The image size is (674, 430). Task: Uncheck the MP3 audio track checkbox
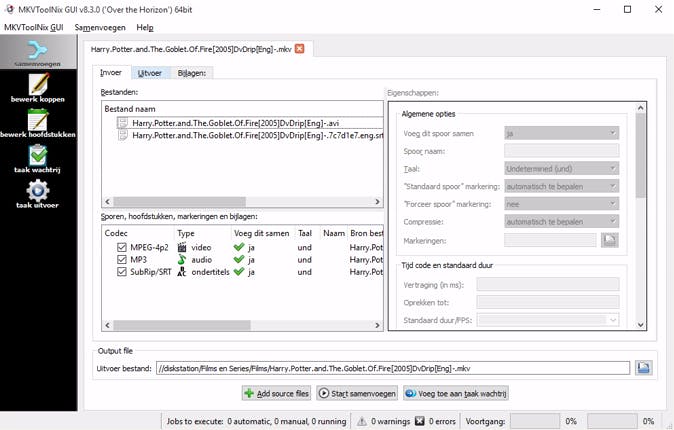point(122,259)
